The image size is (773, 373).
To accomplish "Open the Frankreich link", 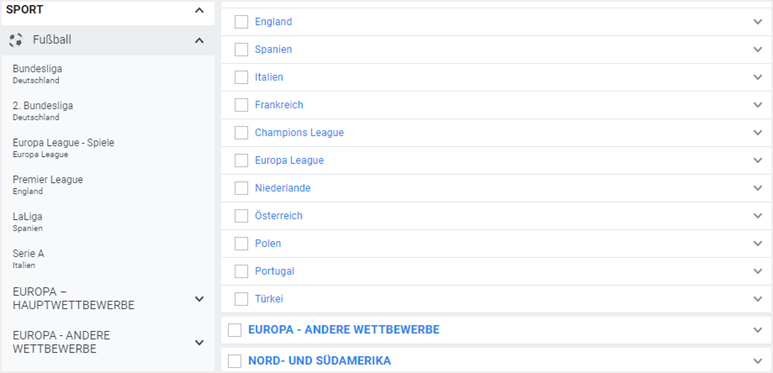I will pos(279,105).
